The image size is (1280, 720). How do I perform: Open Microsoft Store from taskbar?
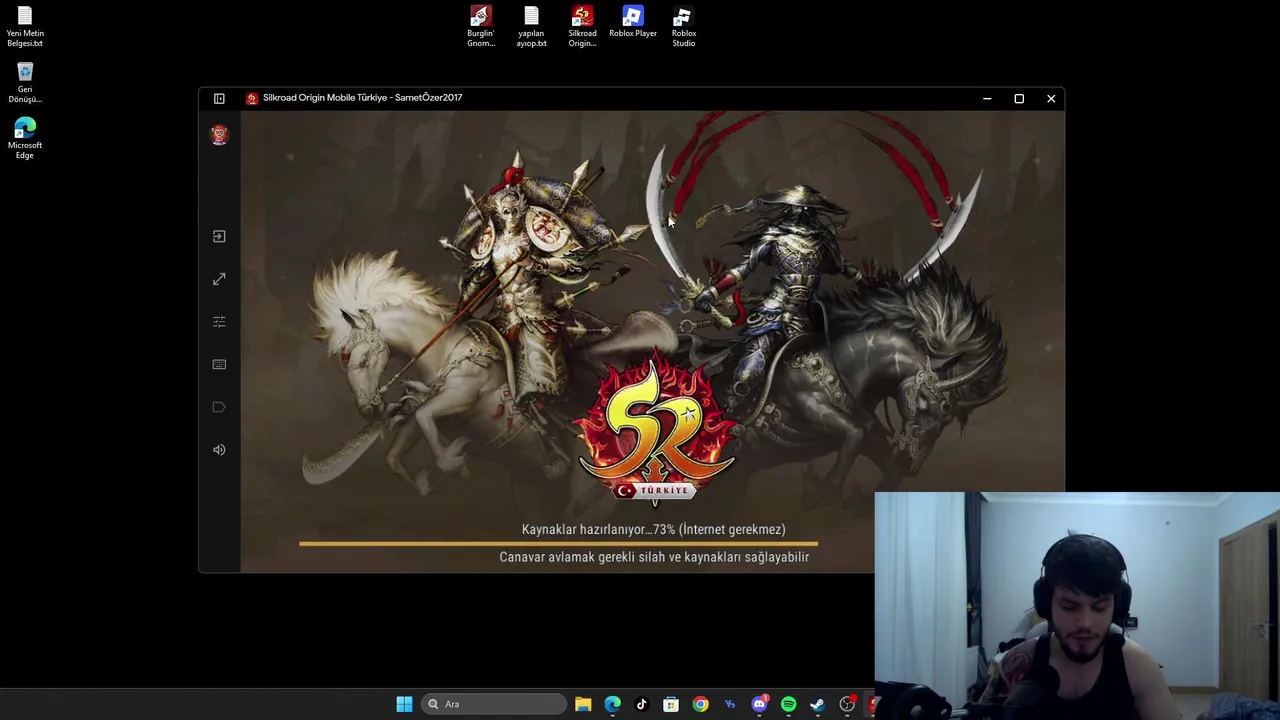point(671,704)
